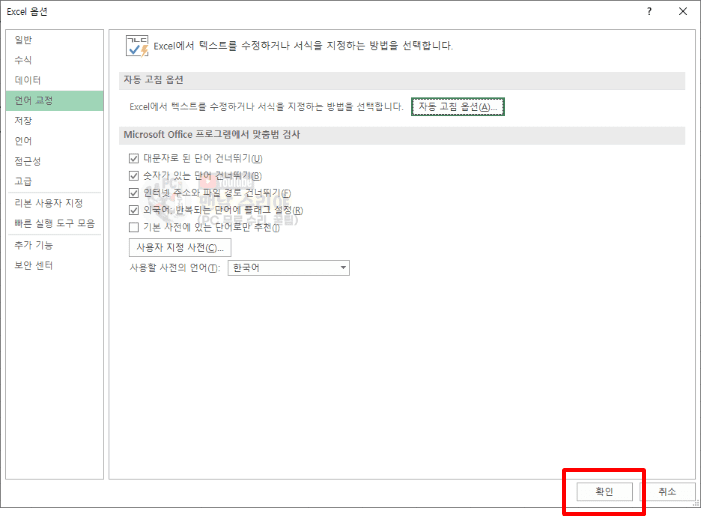
Task: Enable 기본 사전에 있는 단어로만 추천
Action: click(134, 227)
